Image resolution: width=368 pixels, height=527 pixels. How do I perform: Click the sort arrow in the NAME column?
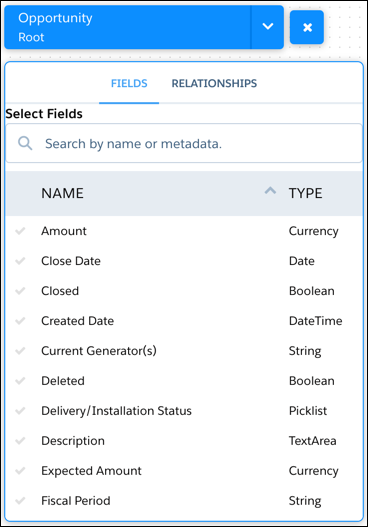(270, 191)
